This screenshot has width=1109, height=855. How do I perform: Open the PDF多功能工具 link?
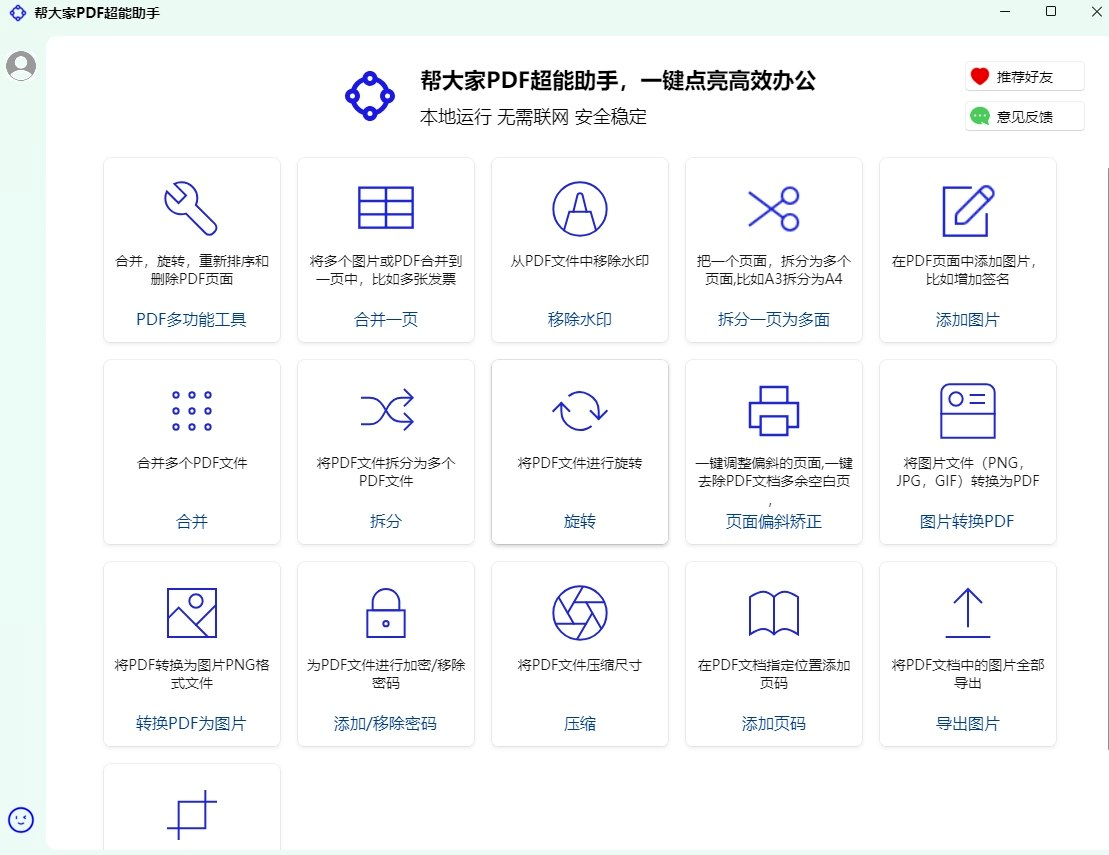coord(191,320)
